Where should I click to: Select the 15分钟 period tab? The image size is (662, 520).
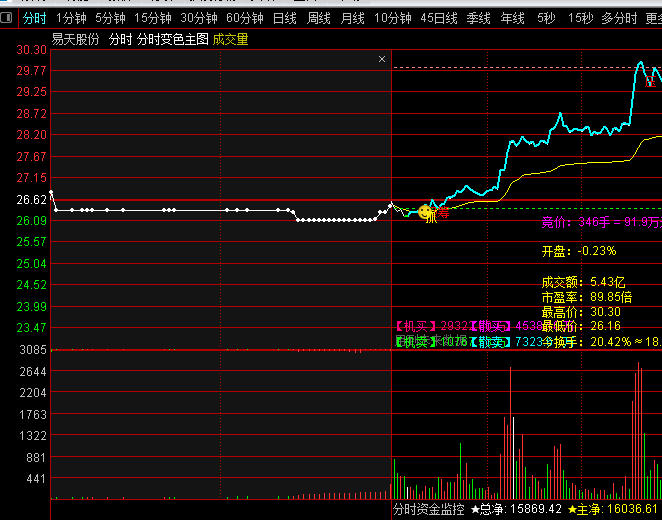pyautogui.click(x=153, y=18)
